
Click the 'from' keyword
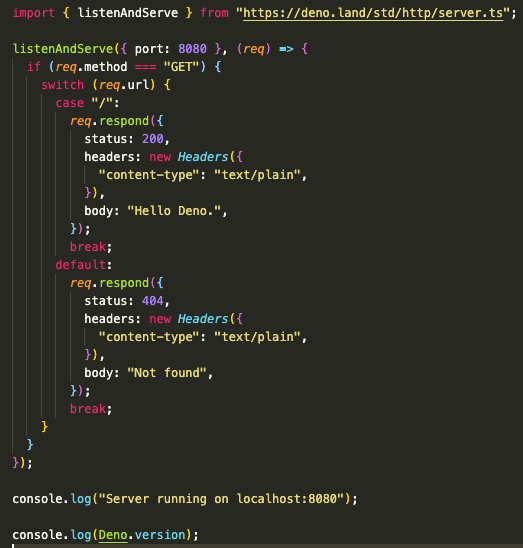pos(214,13)
